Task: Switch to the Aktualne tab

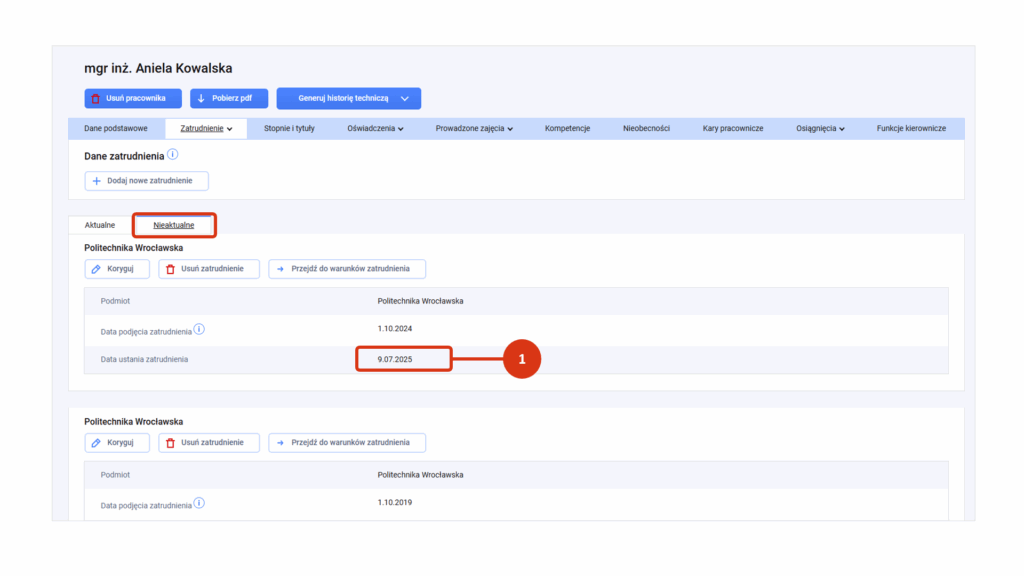Action: pyautogui.click(x=100, y=225)
